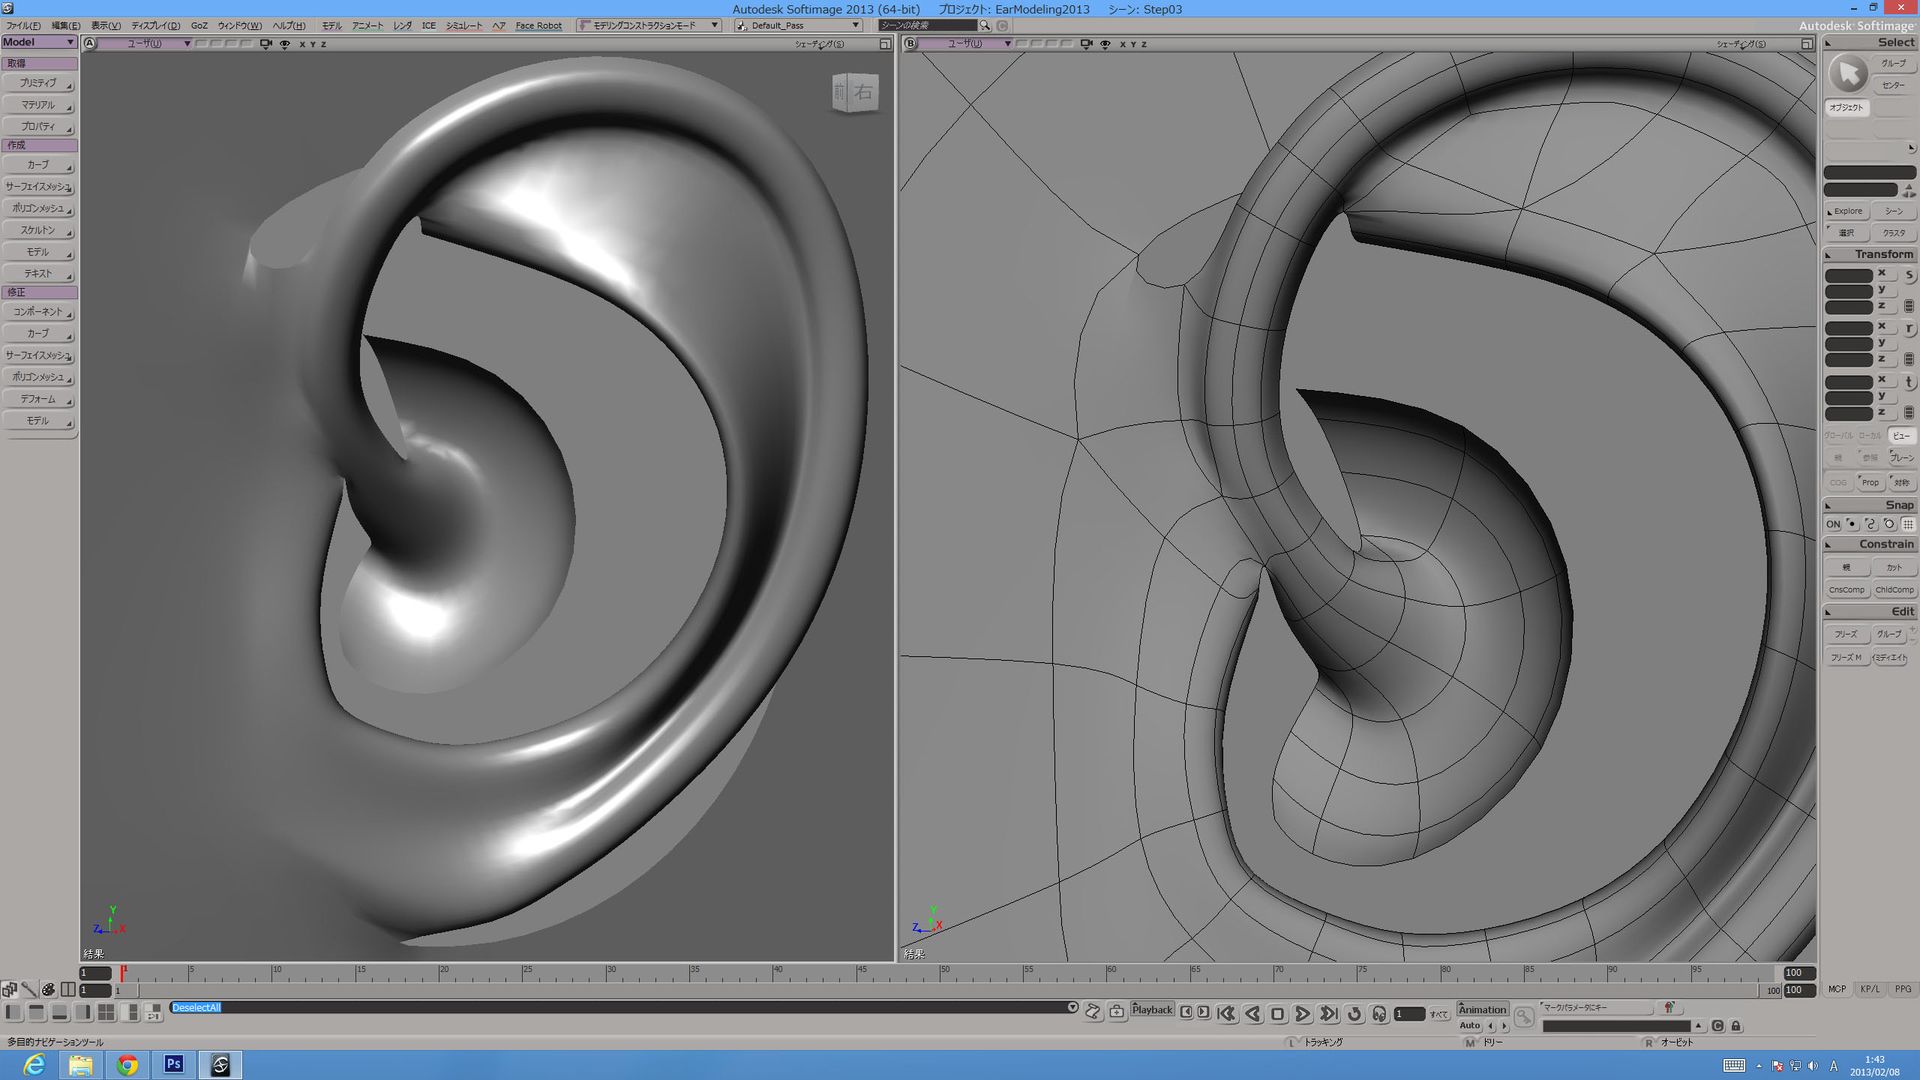Open the Model menu dropdown

click(38, 42)
